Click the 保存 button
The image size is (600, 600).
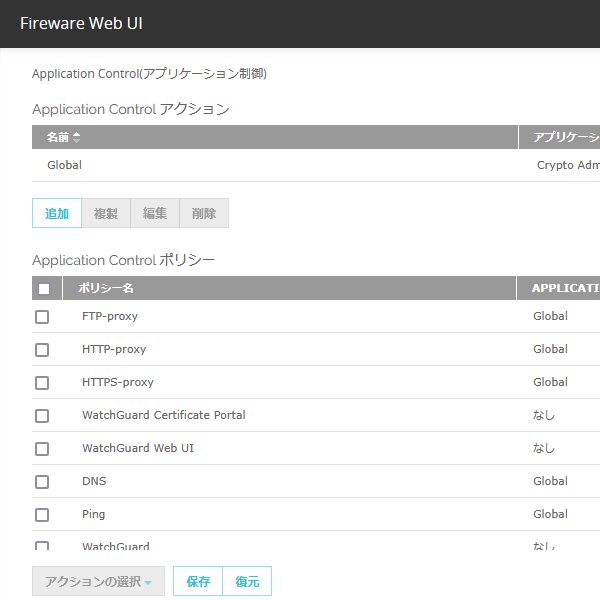click(198, 581)
